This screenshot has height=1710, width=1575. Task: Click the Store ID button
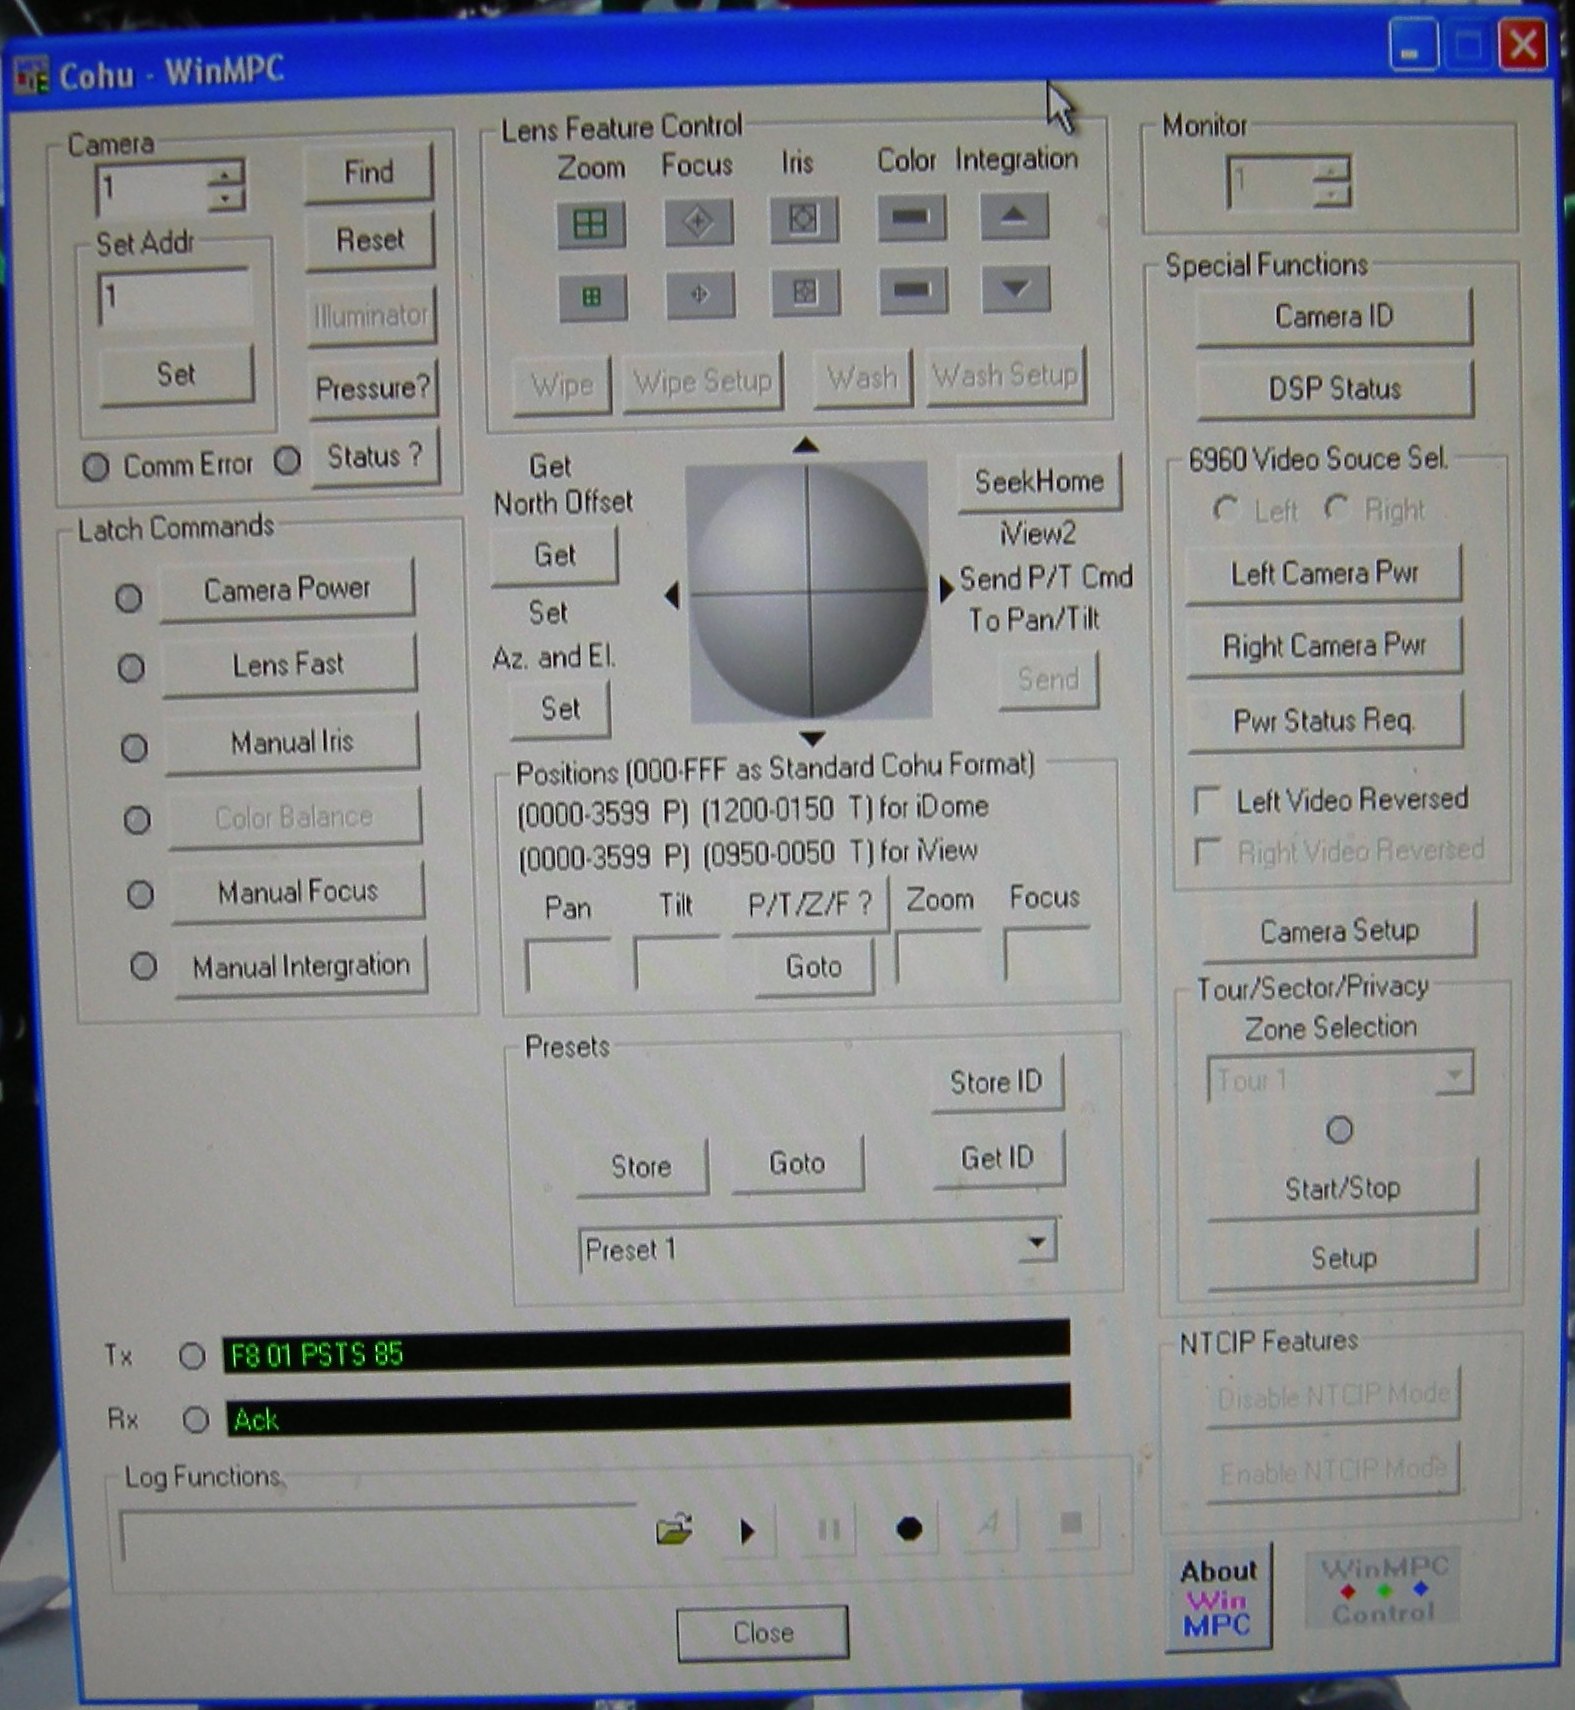click(x=997, y=1082)
